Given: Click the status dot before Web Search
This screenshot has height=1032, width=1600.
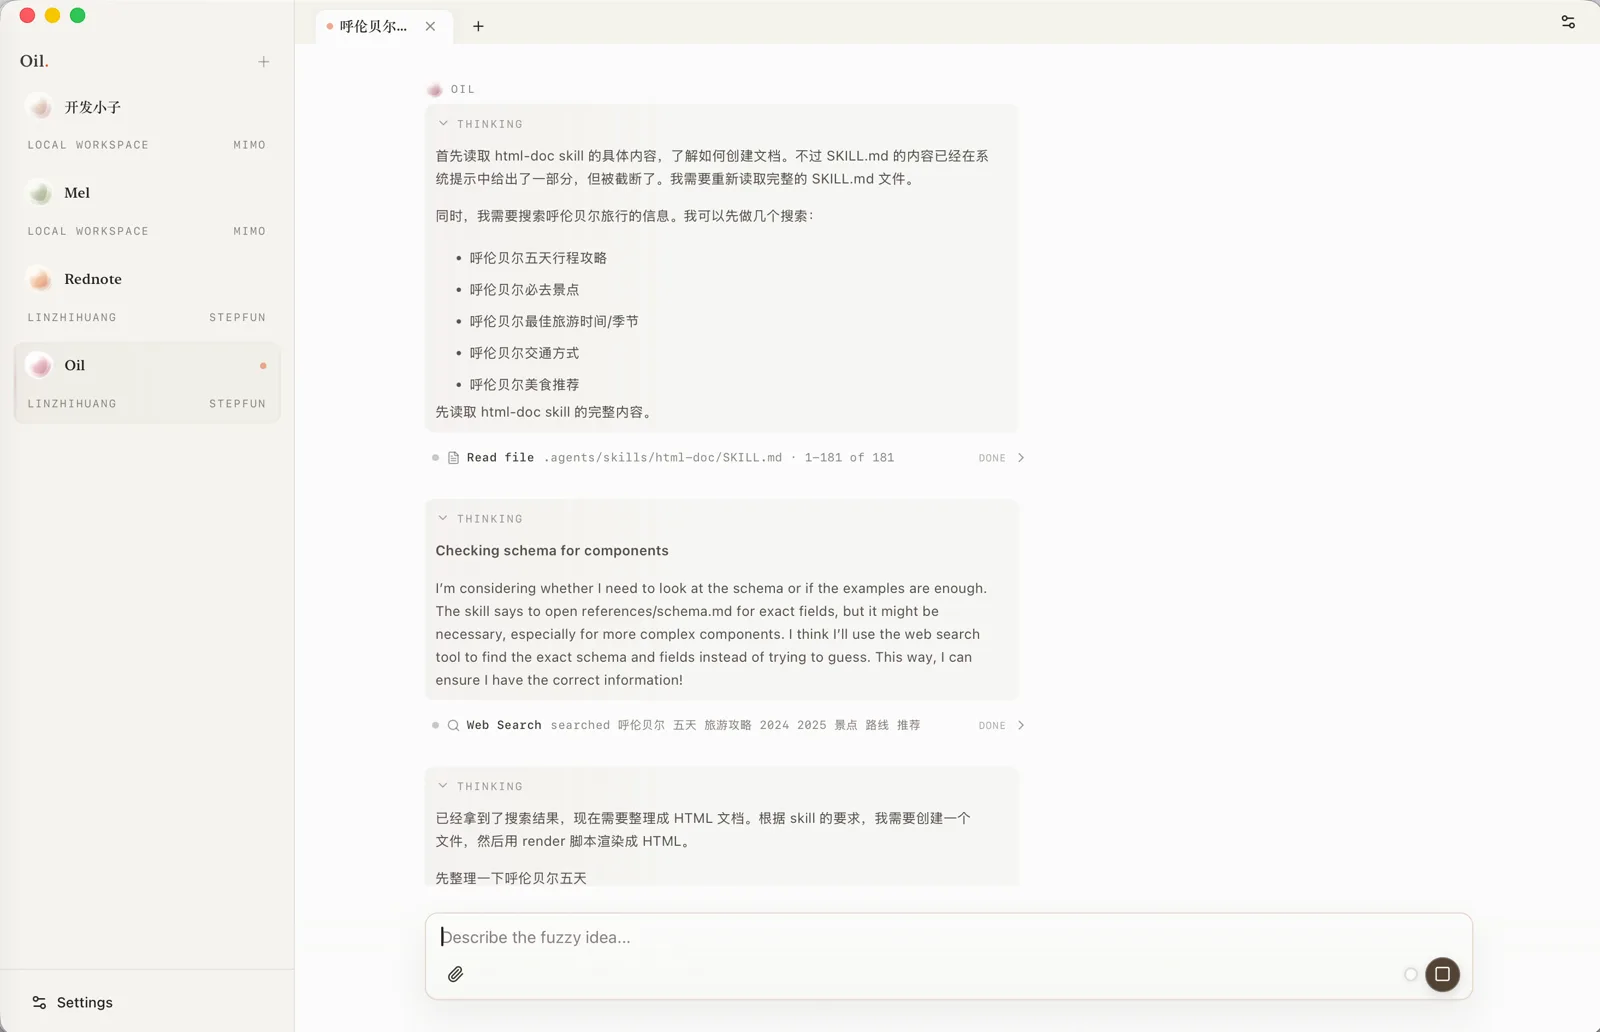Looking at the screenshot, I should point(435,725).
